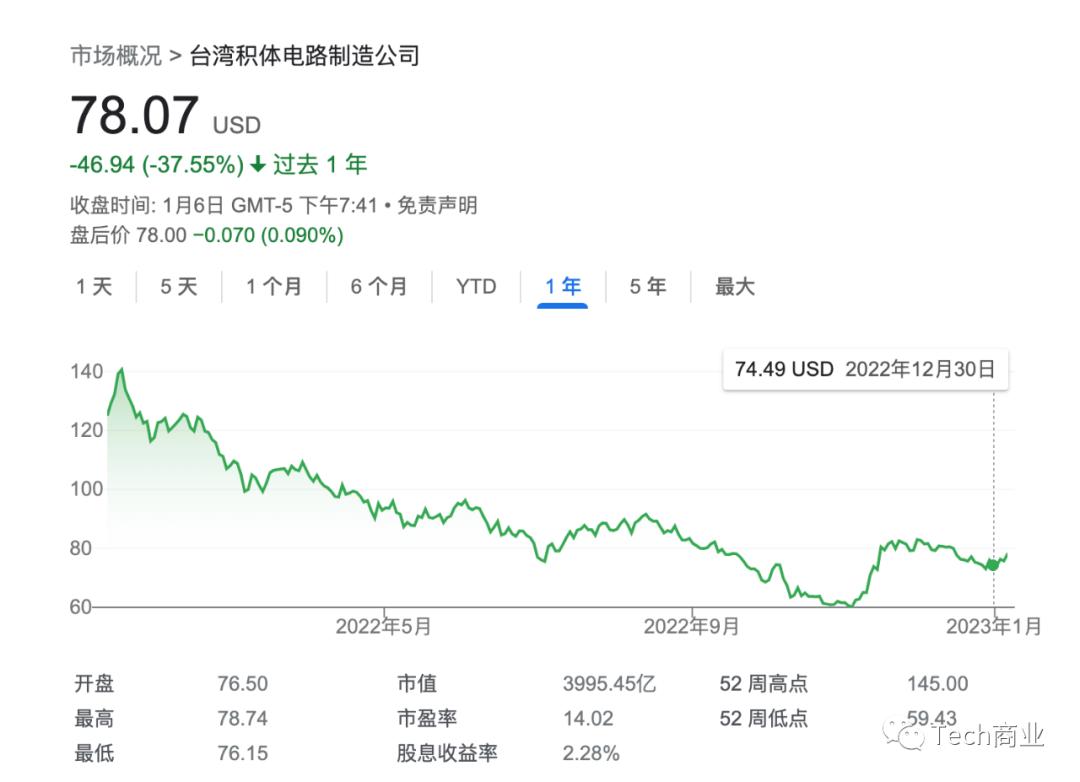Click the 52 周高点 label
This screenshot has height=782, width=1080.
click(763, 683)
